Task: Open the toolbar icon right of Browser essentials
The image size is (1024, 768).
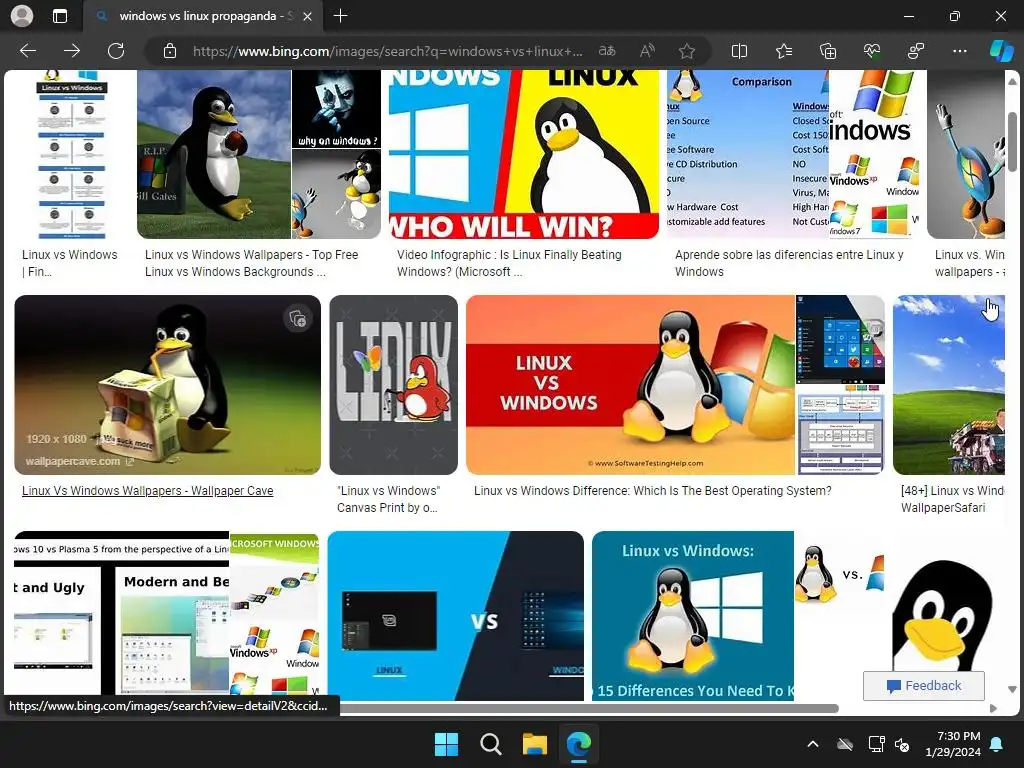Action: tap(916, 51)
